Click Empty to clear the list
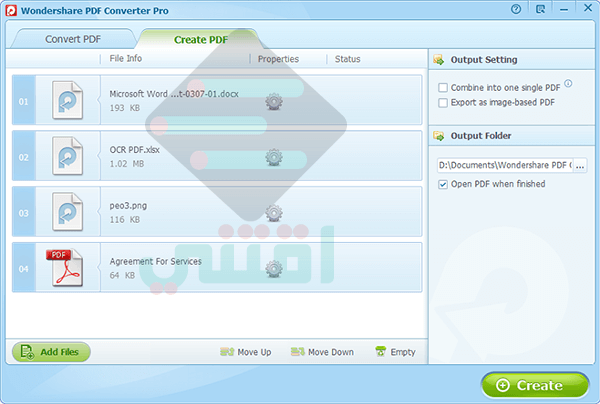600x404 pixels. coord(395,352)
